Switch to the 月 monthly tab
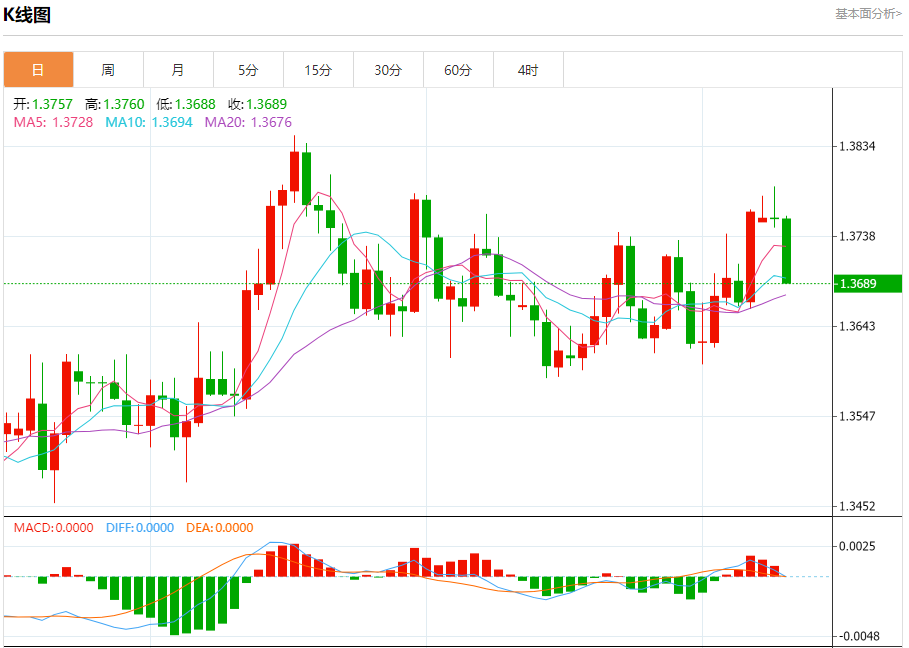909x648 pixels. click(179, 70)
